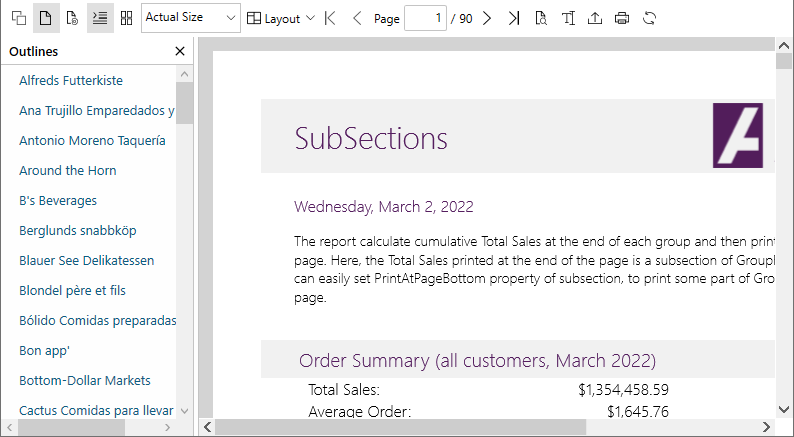Image resolution: width=794 pixels, height=437 pixels.
Task: Jump to the last page
Action: pyautogui.click(x=513, y=18)
